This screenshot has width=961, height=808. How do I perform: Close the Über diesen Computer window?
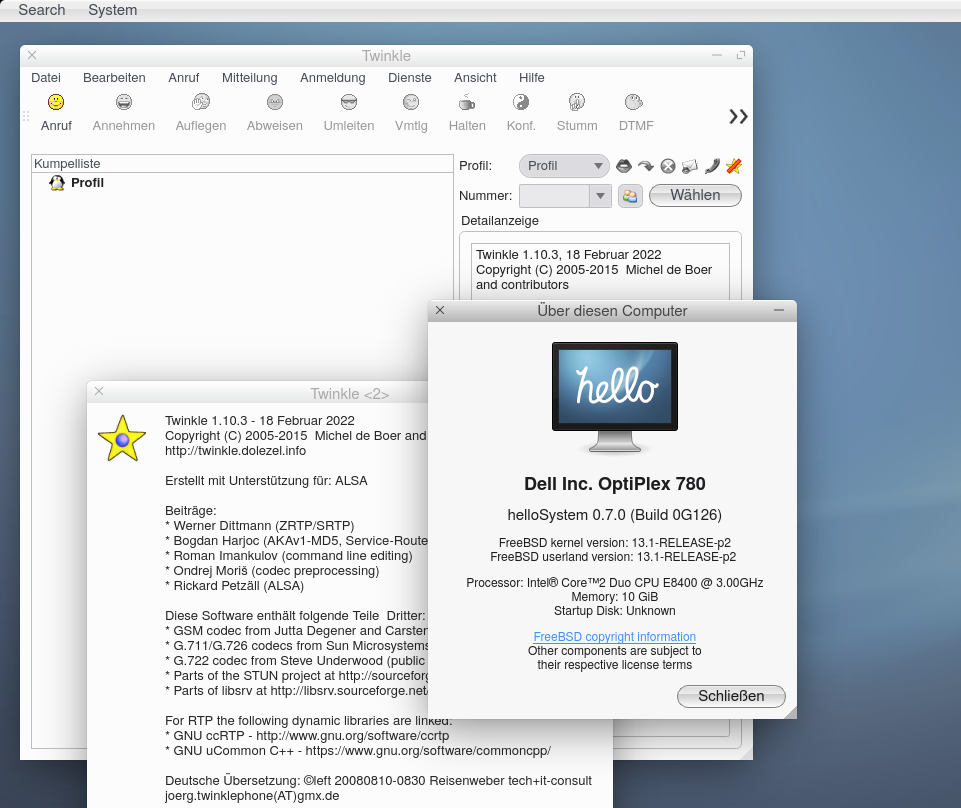440,310
